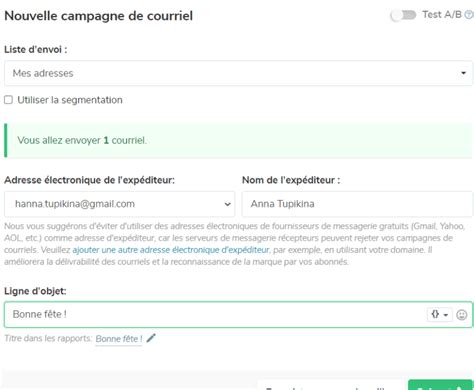Click the pencil icon to edit the report title
This screenshot has width=474, height=390.
coord(151,338)
